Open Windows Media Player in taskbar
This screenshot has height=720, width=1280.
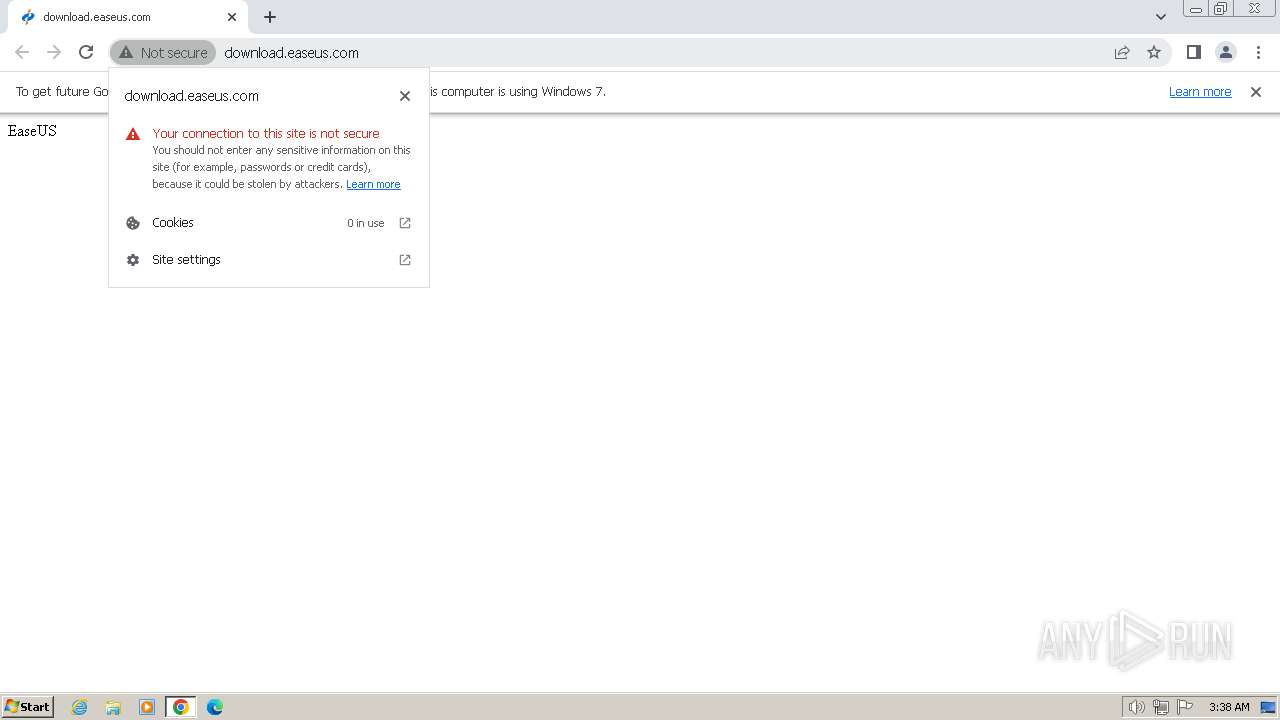pyautogui.click(x=147, y=707)
